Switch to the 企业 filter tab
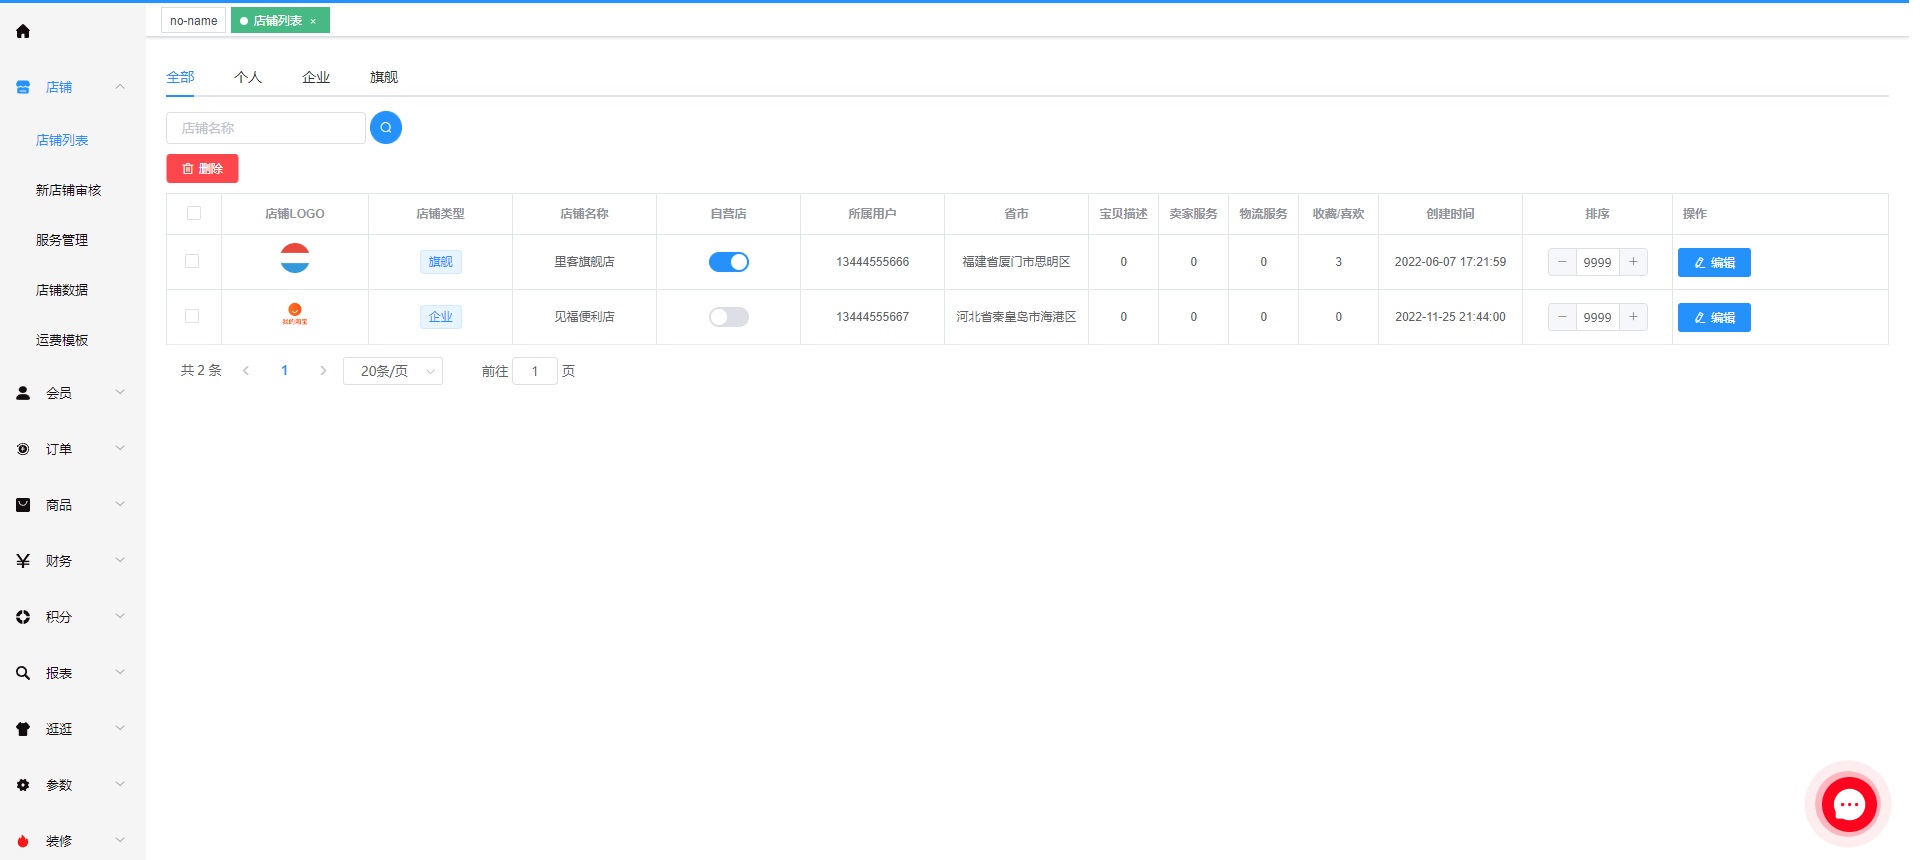1920x860 pixels. pos(316,77)
